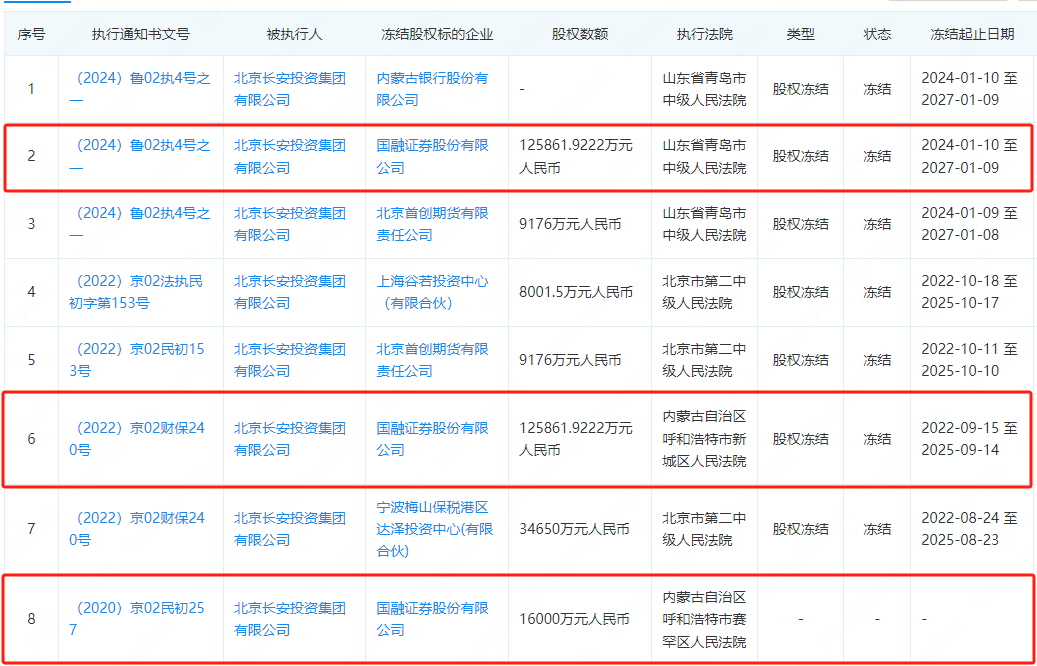
Task: Open case (2022)京02财保240号 in row 7
Action: point(137,529)
